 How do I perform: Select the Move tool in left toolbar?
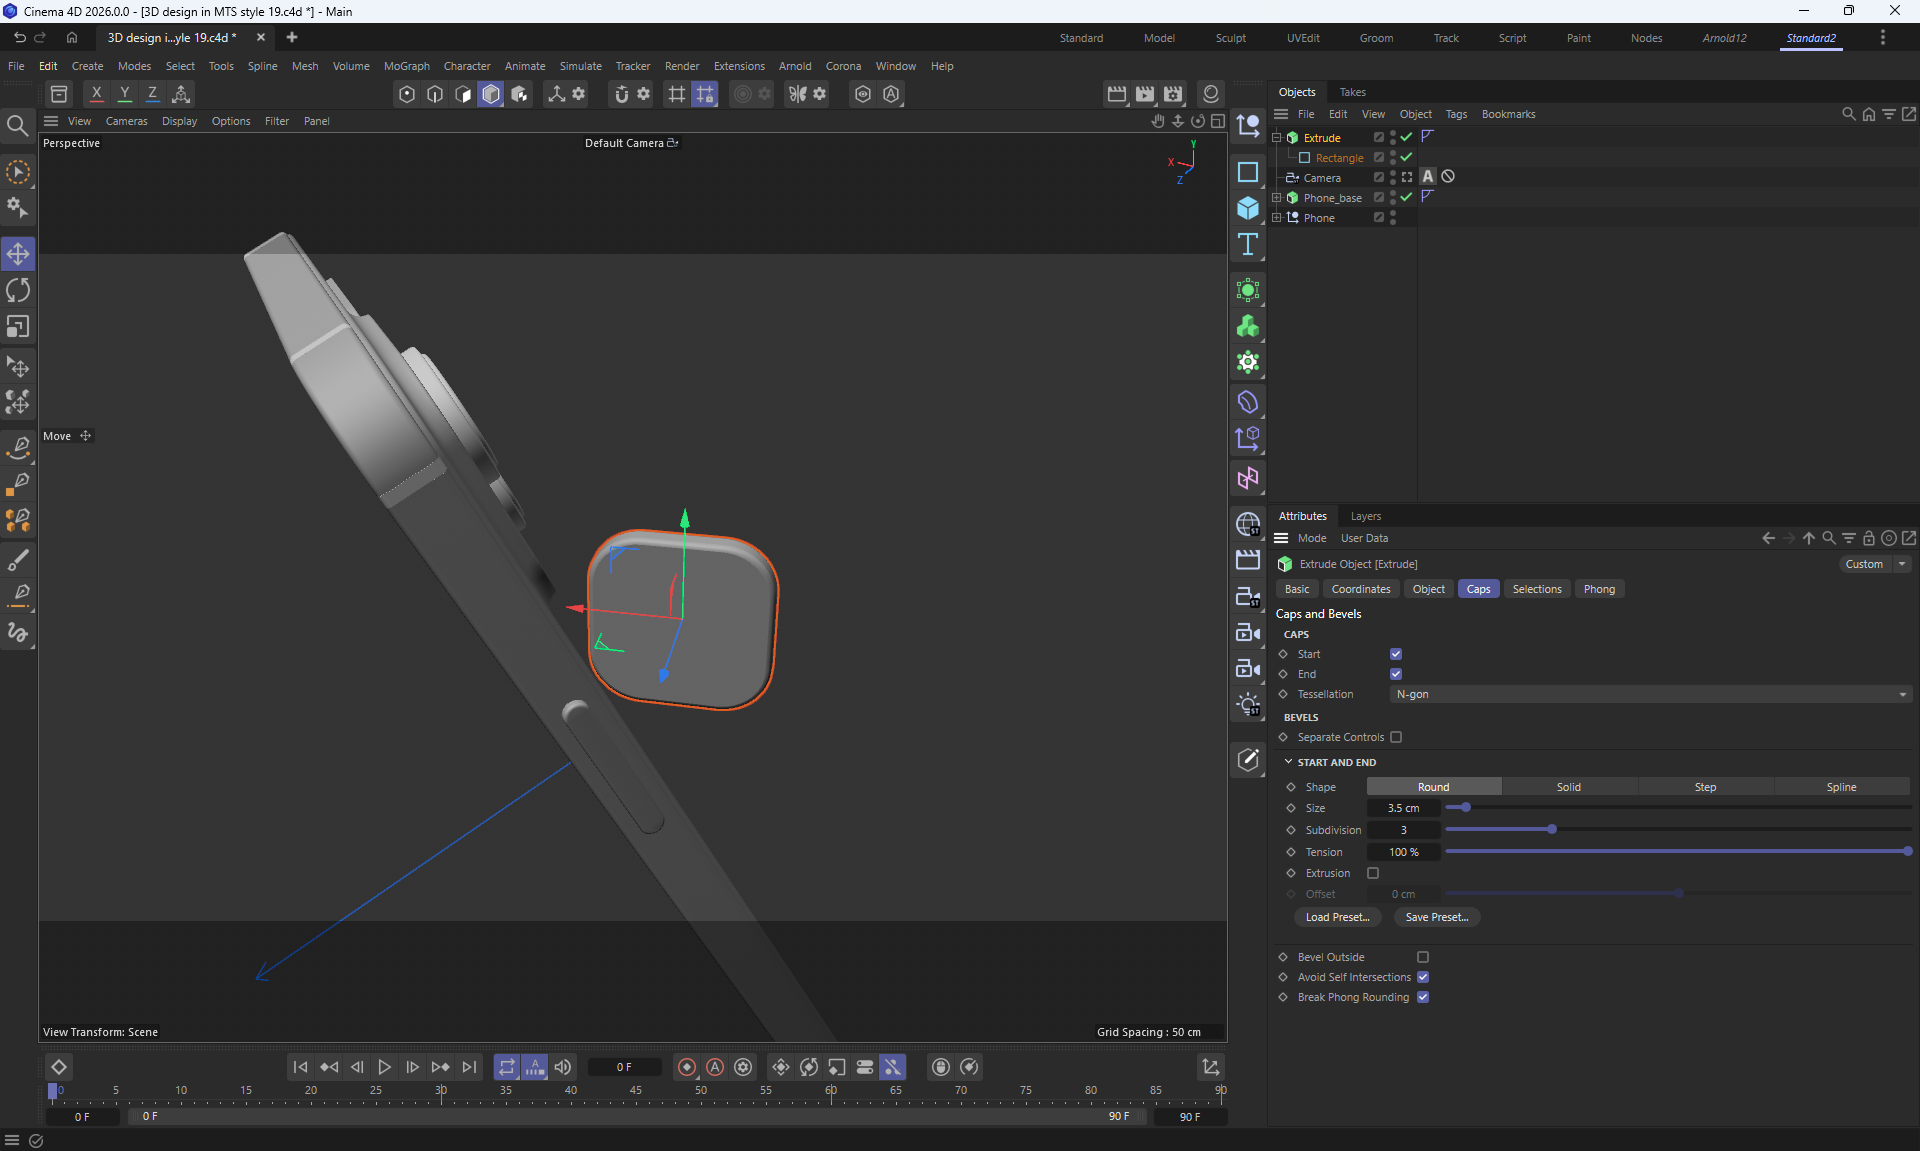click(18, 254)
